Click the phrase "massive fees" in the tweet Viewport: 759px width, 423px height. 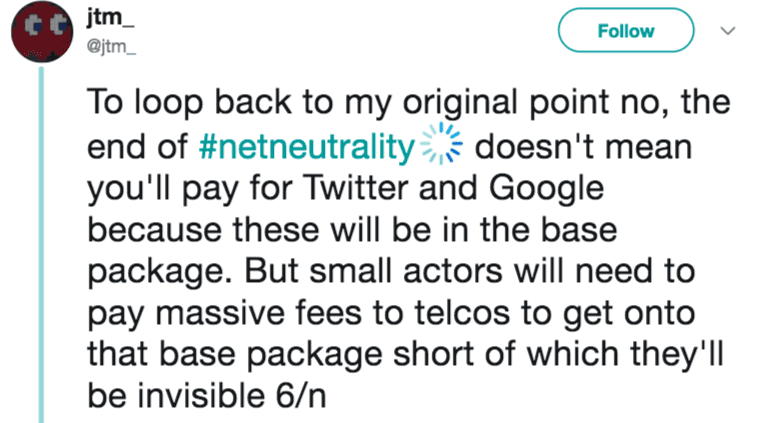click(x=259, y=313)
